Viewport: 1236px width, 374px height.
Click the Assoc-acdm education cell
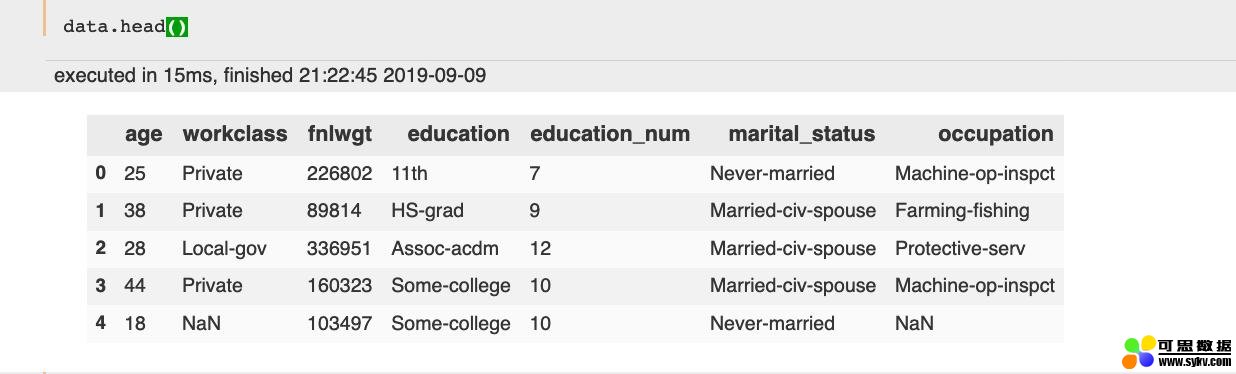coord(445,248)
